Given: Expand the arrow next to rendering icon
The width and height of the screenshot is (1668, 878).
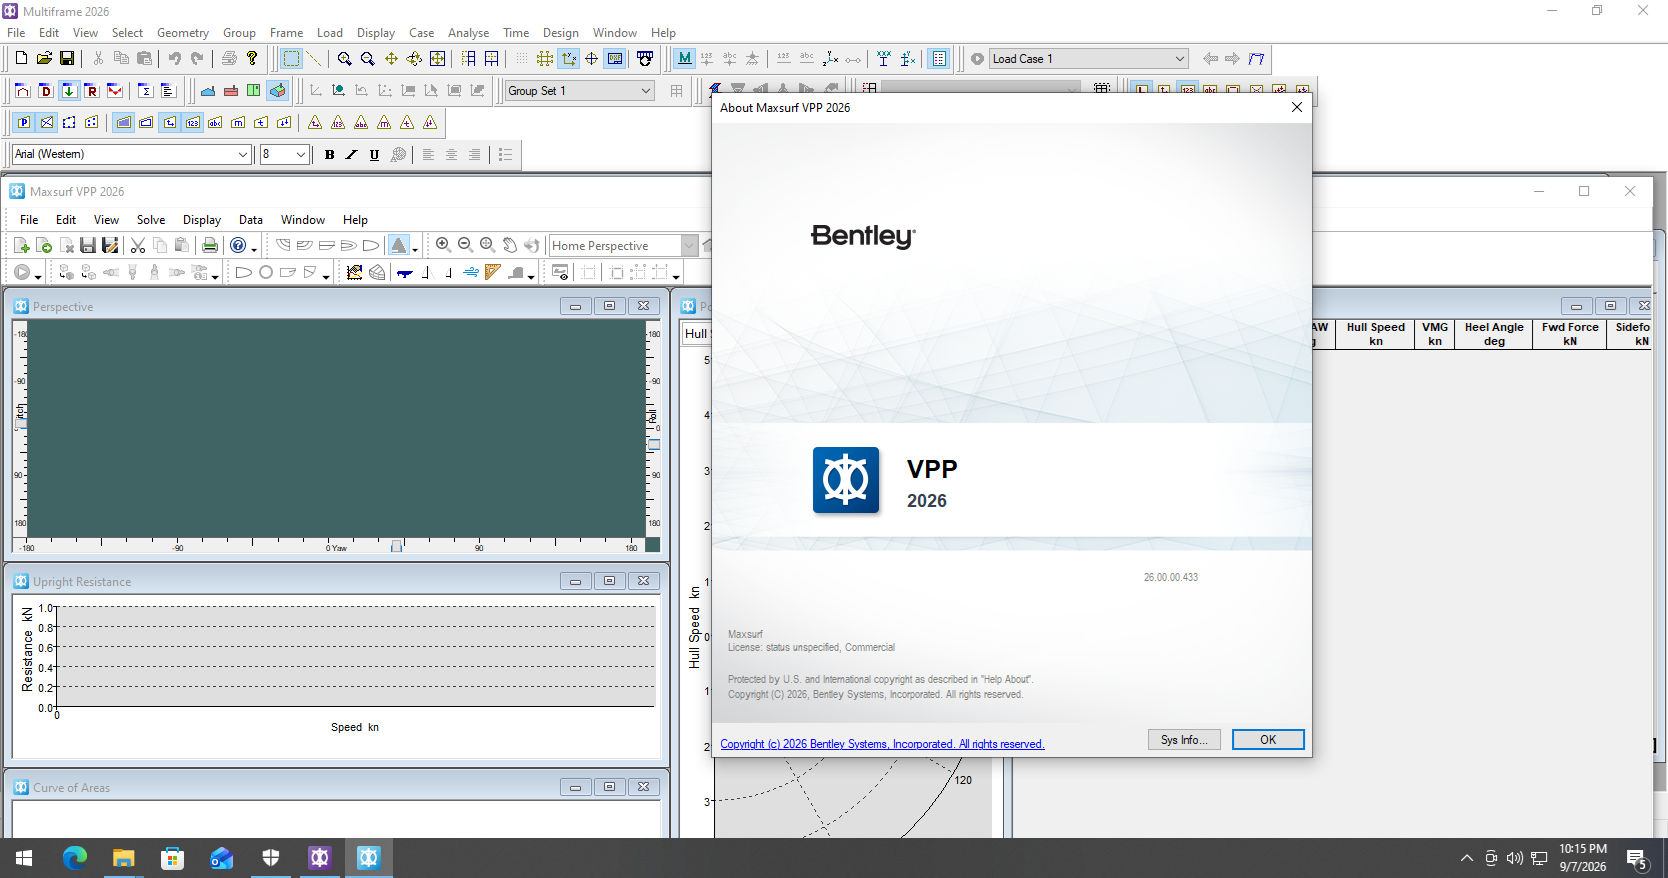Looking at the screenshot, I should tap(415, 248).
